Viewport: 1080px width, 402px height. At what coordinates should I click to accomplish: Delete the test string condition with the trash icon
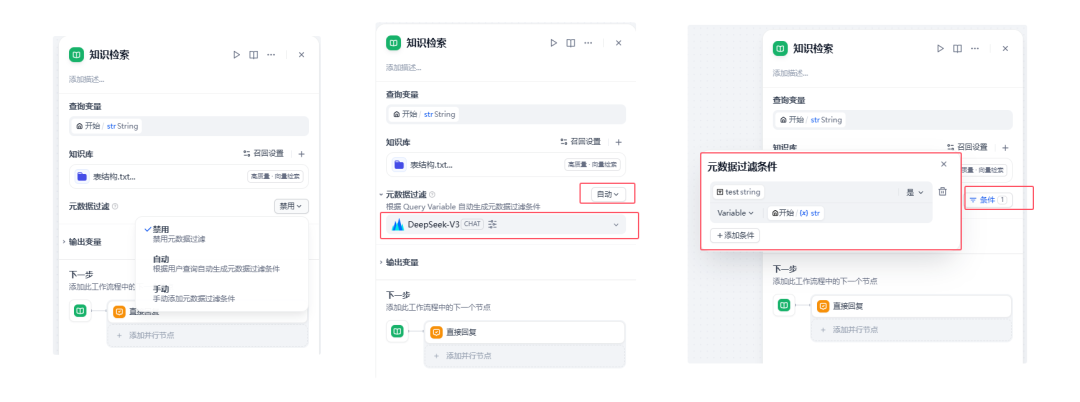[x=943, y=192]
